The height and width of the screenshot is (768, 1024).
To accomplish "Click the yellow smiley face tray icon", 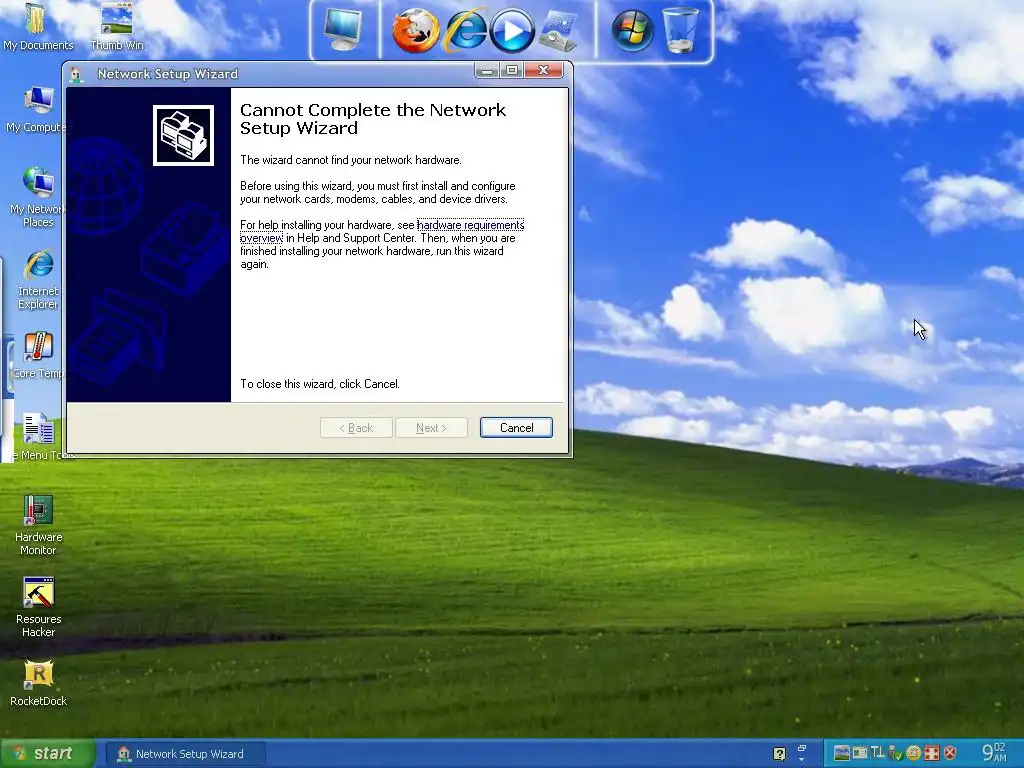I will point(914,753).
